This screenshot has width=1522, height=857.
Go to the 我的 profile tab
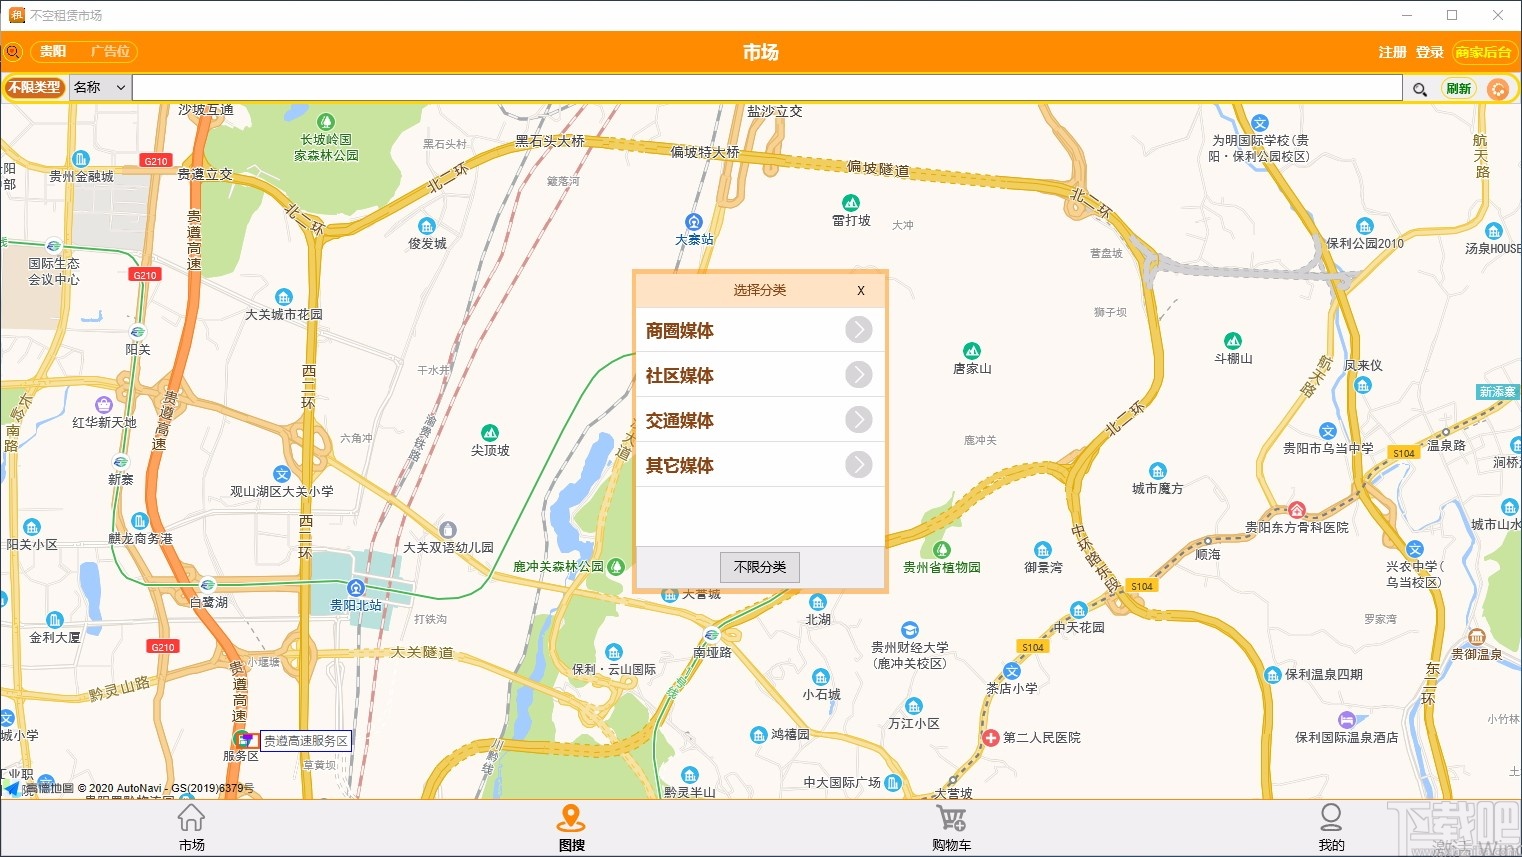1331,829
